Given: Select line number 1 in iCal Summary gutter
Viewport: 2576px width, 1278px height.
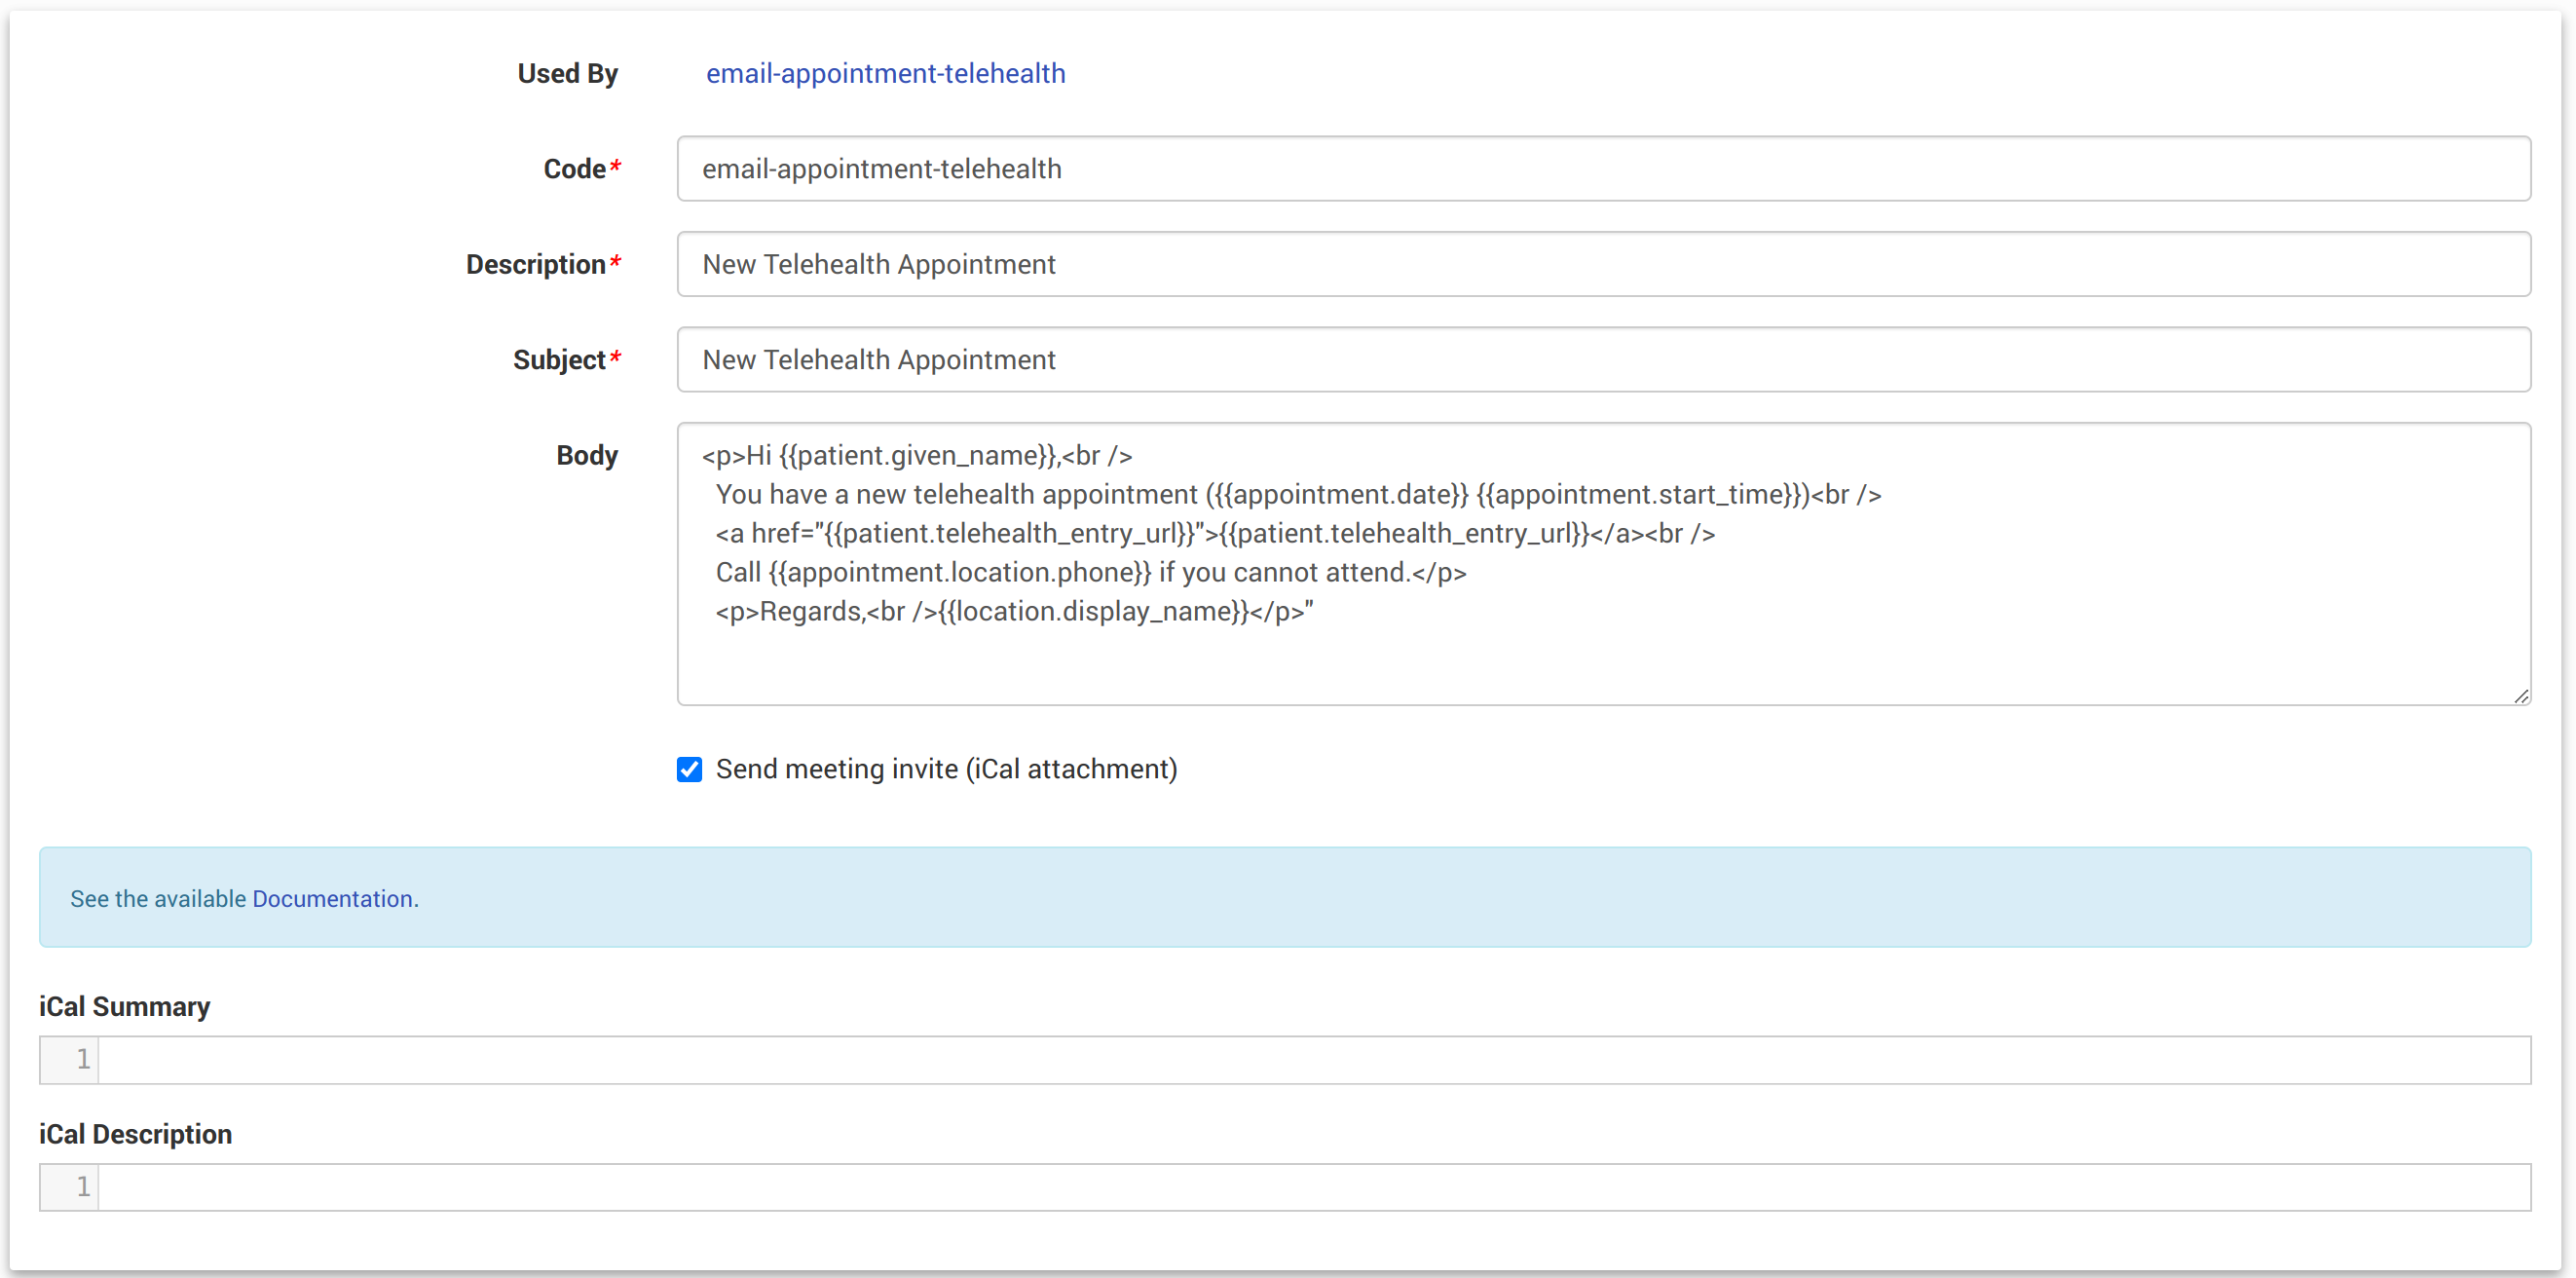Looking at the screenshot, I should click(82, 1059).
